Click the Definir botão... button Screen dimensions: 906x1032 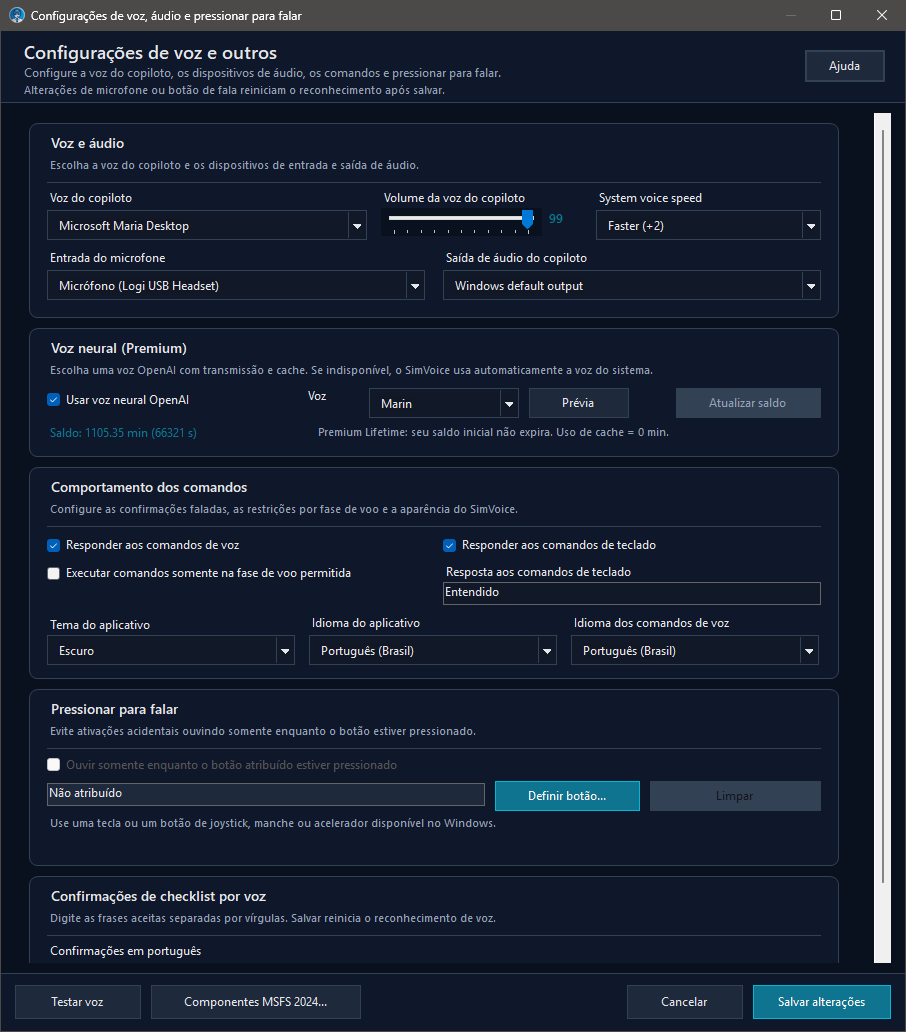coord(567,796)
